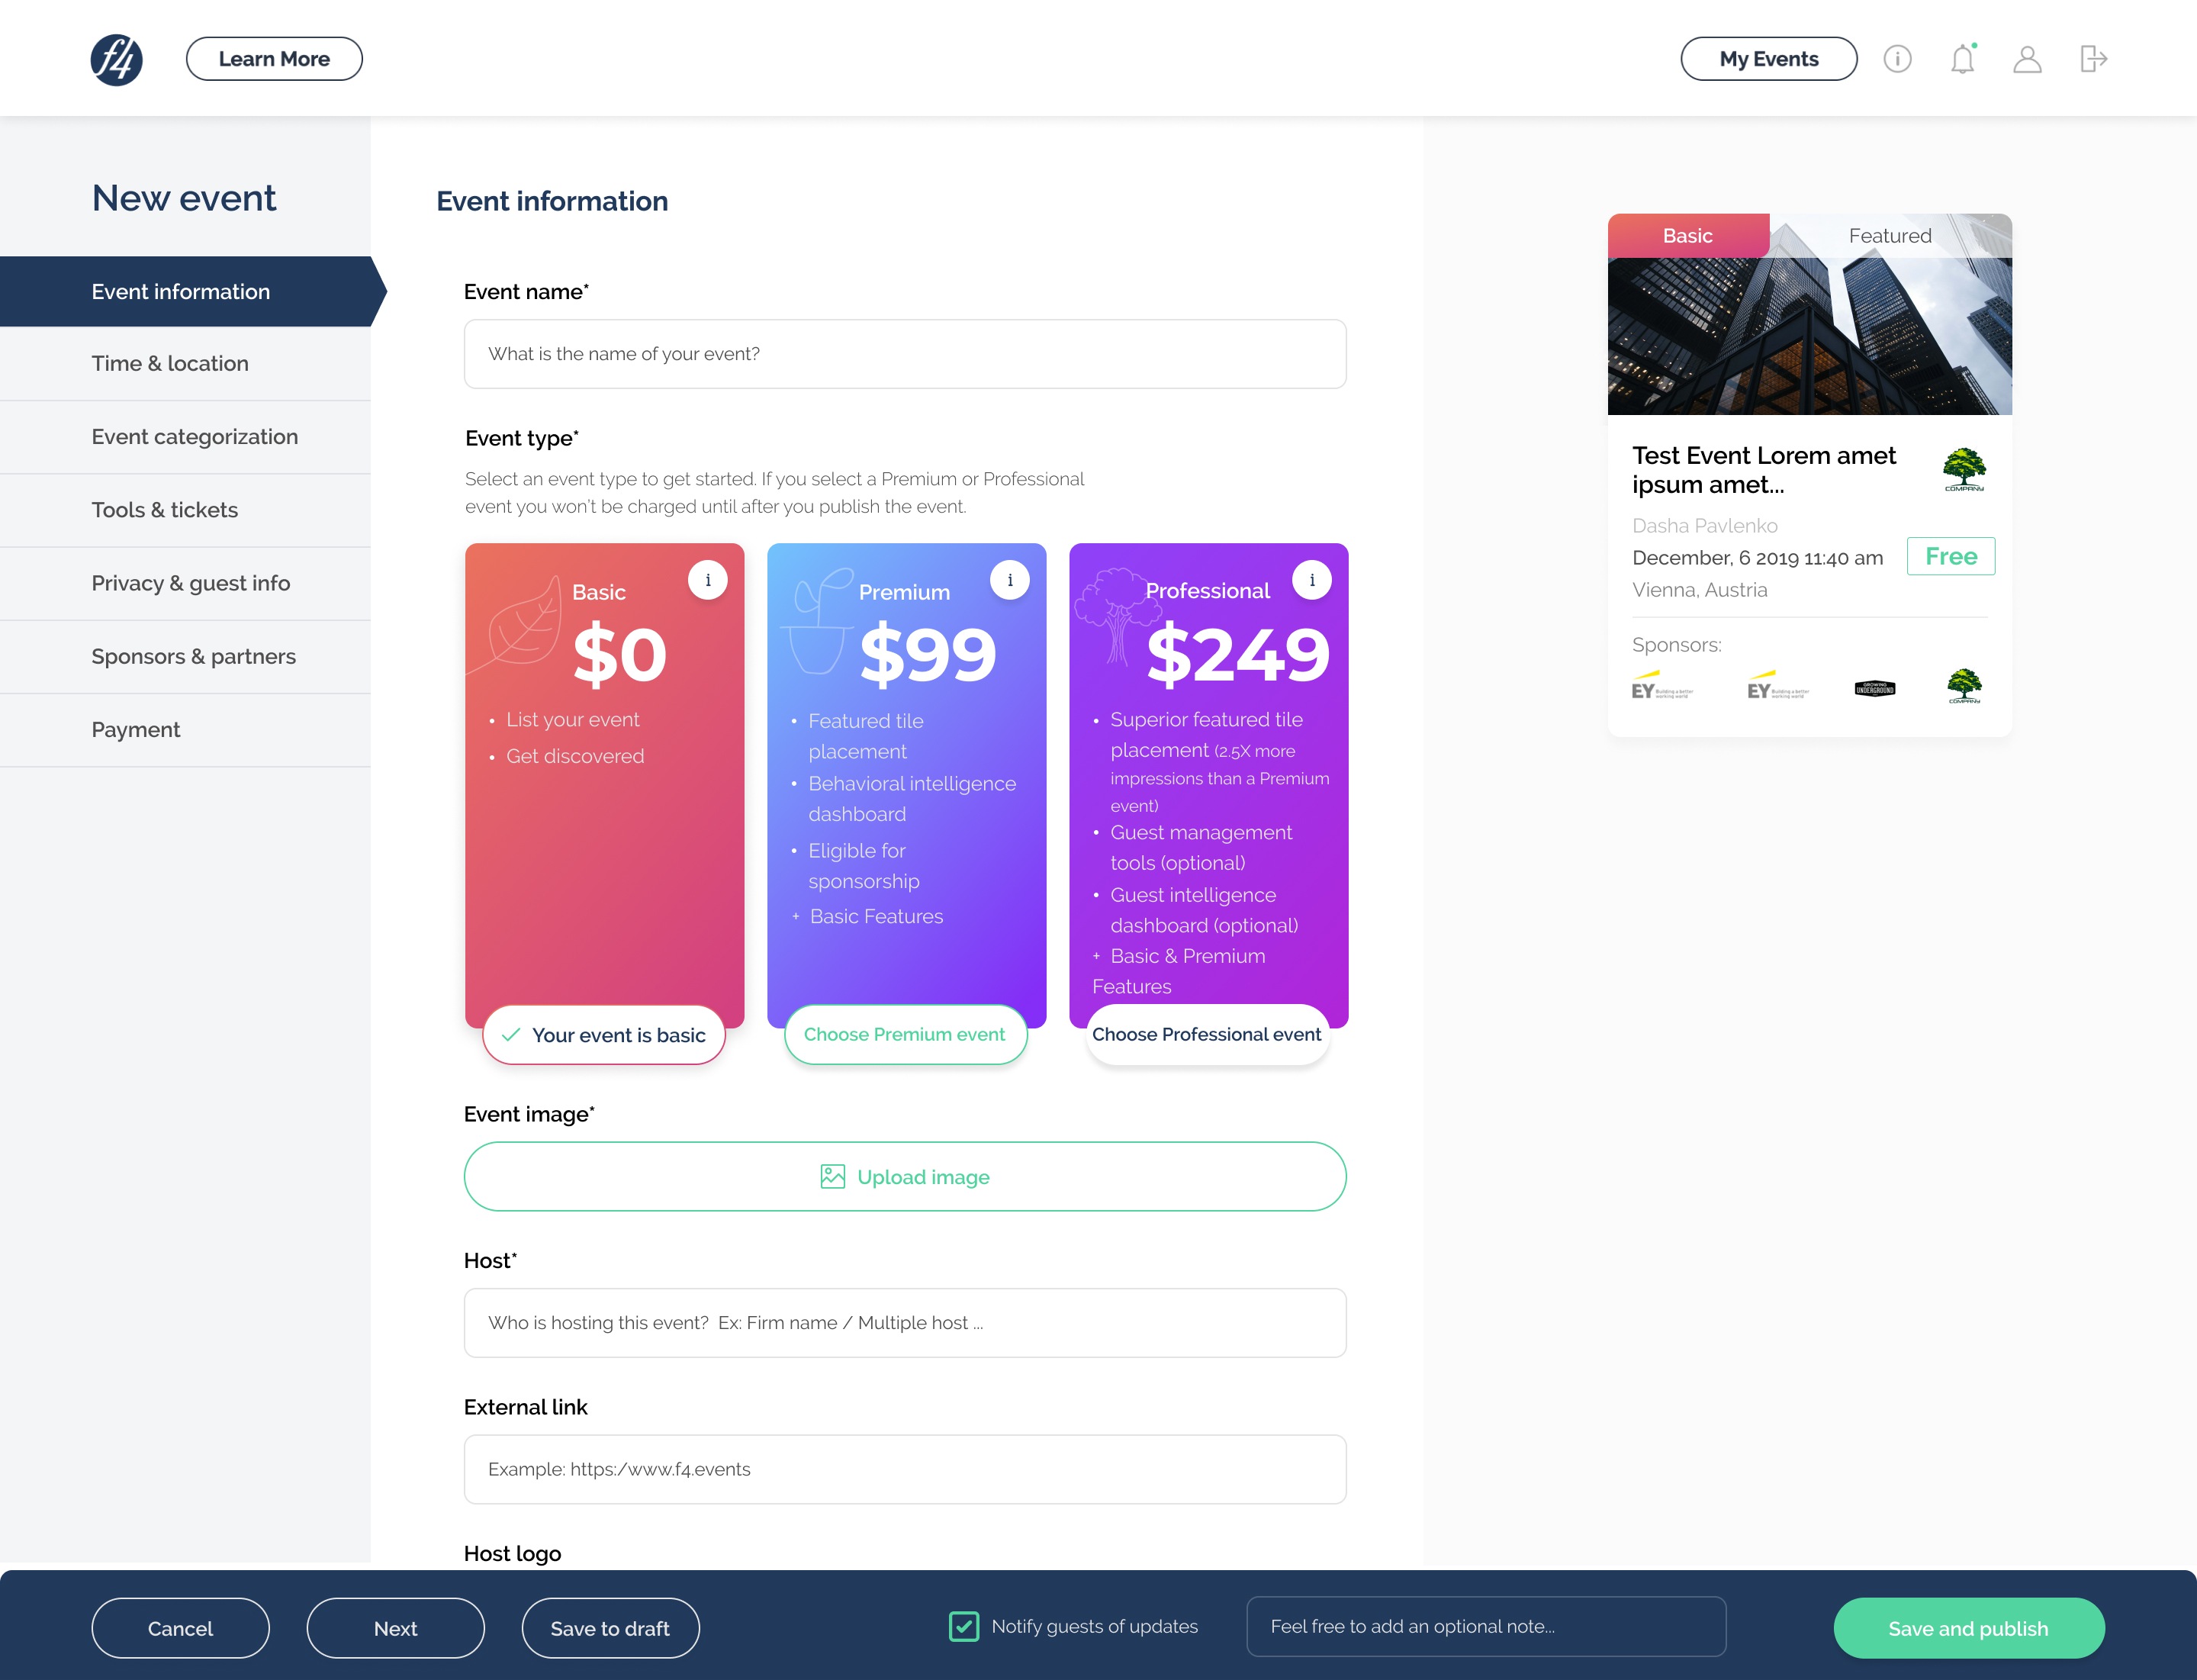Select Basic event type option
Screen dimensions: 2197x1680
[602, 1032]
